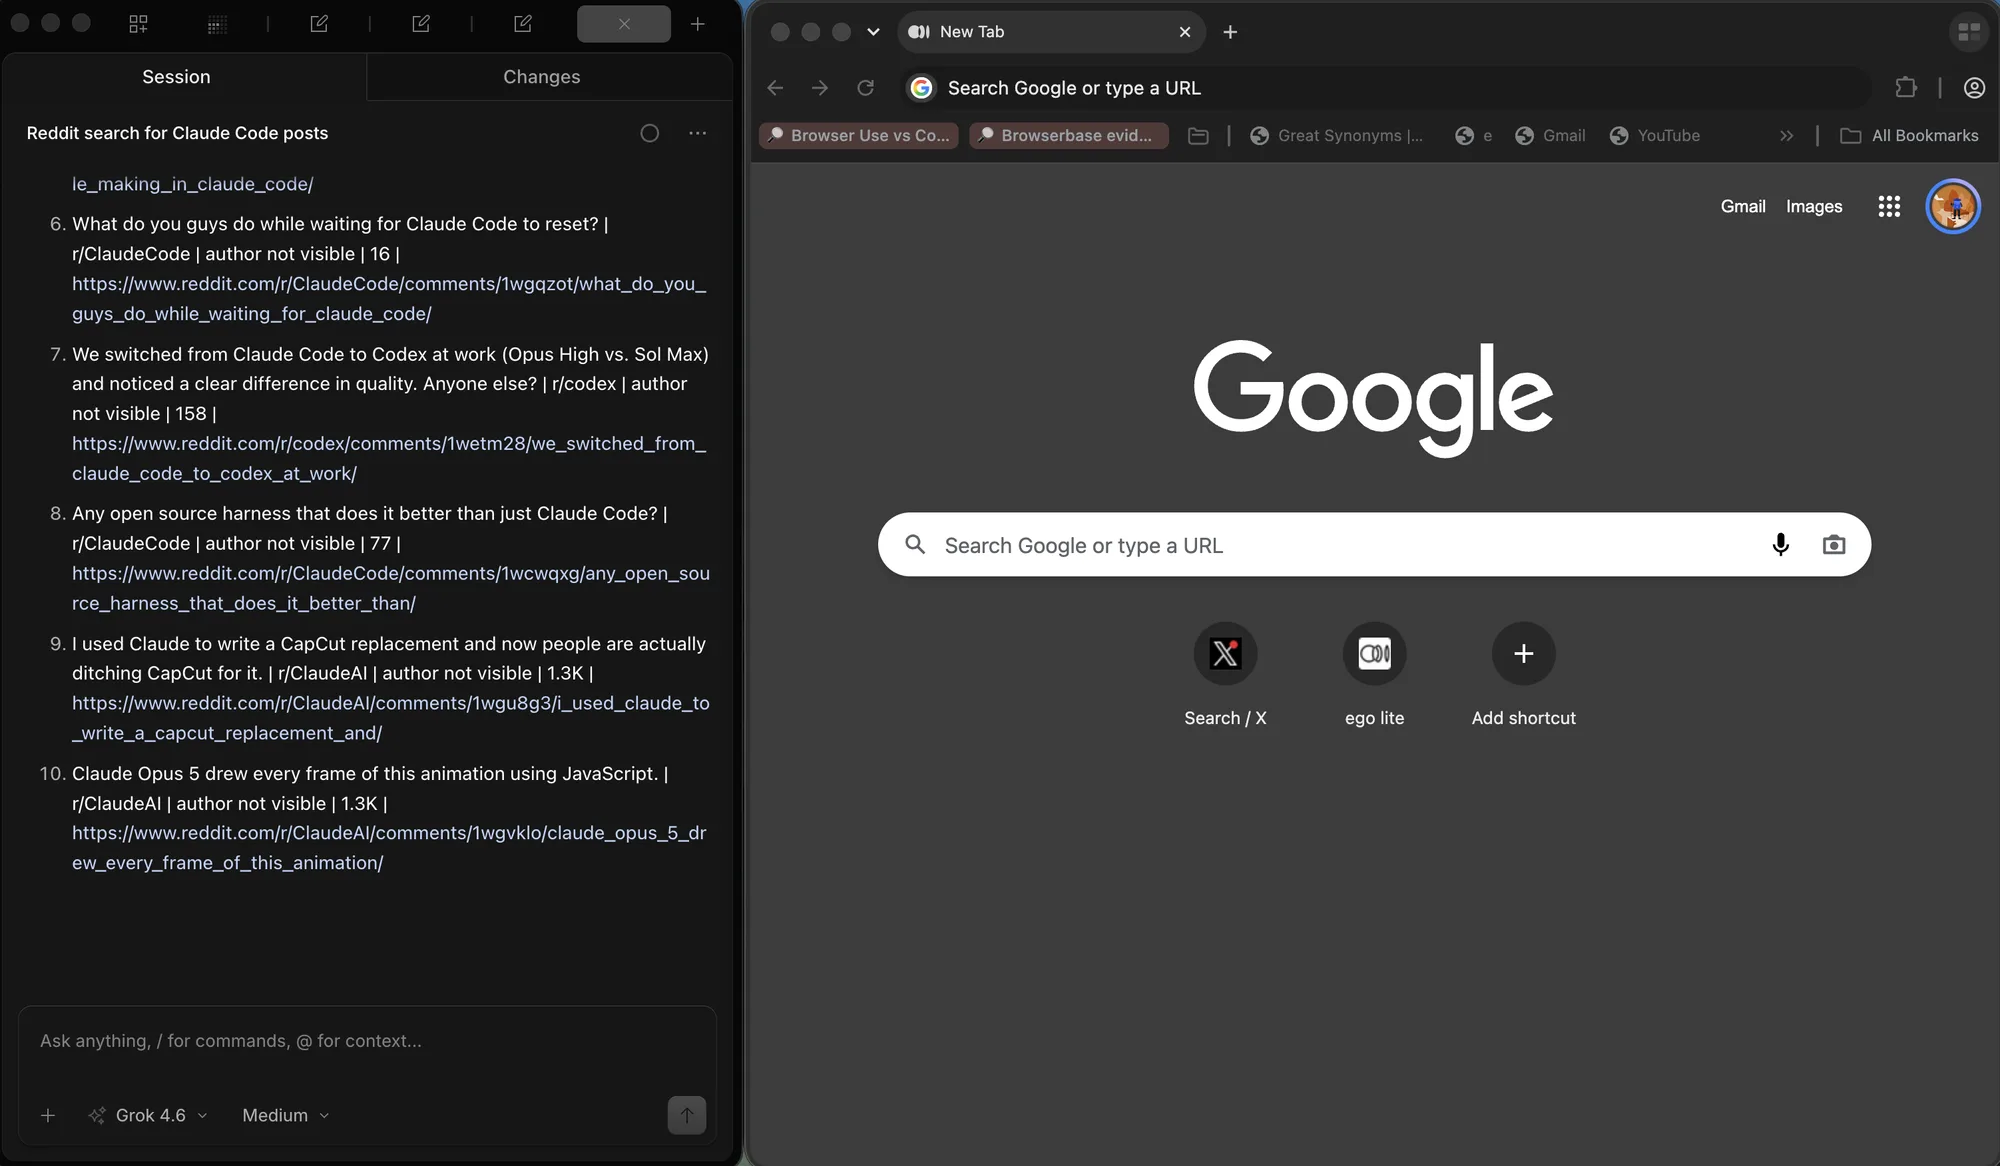Open 'Browser Use vs Co...' bookmark
The width and height of the screenshot is (2000, 1166).
(x=859, y=135)
